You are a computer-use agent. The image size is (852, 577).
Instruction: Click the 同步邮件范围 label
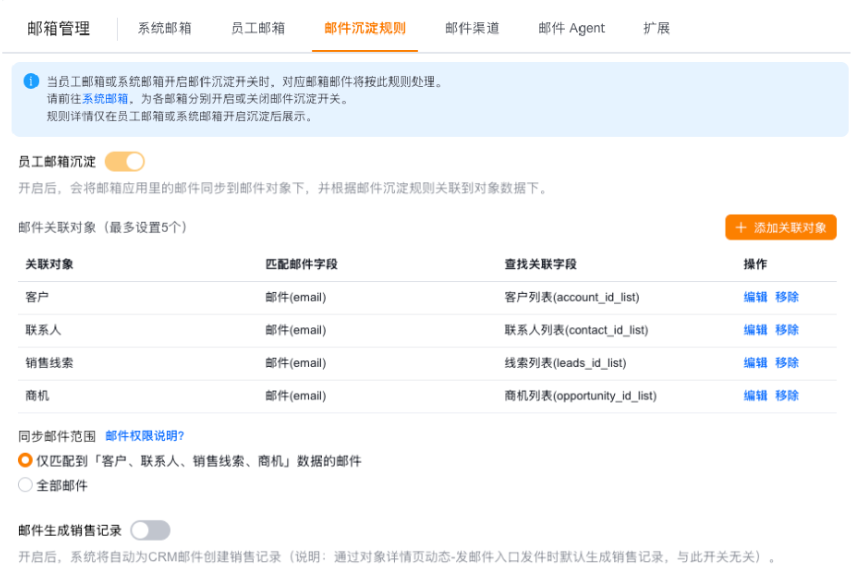coord(57,436)
